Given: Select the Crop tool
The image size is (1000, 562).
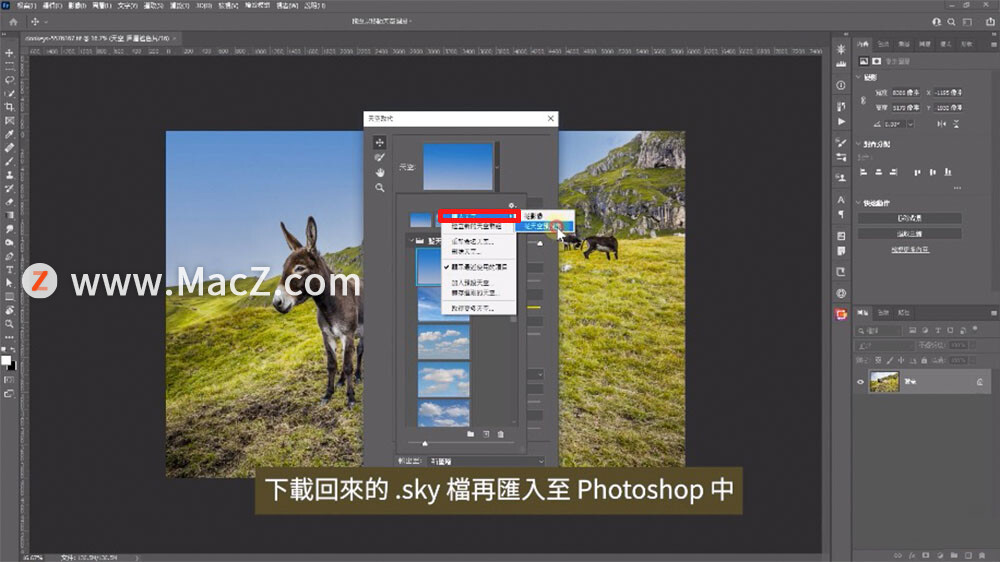Looking at the screenshot, I should coord(9,107).
